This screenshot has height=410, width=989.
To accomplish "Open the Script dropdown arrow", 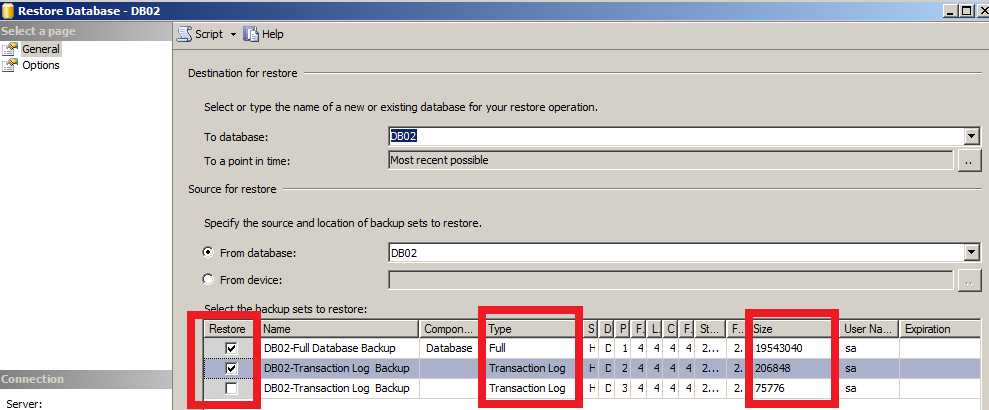I will pos(233,35).
